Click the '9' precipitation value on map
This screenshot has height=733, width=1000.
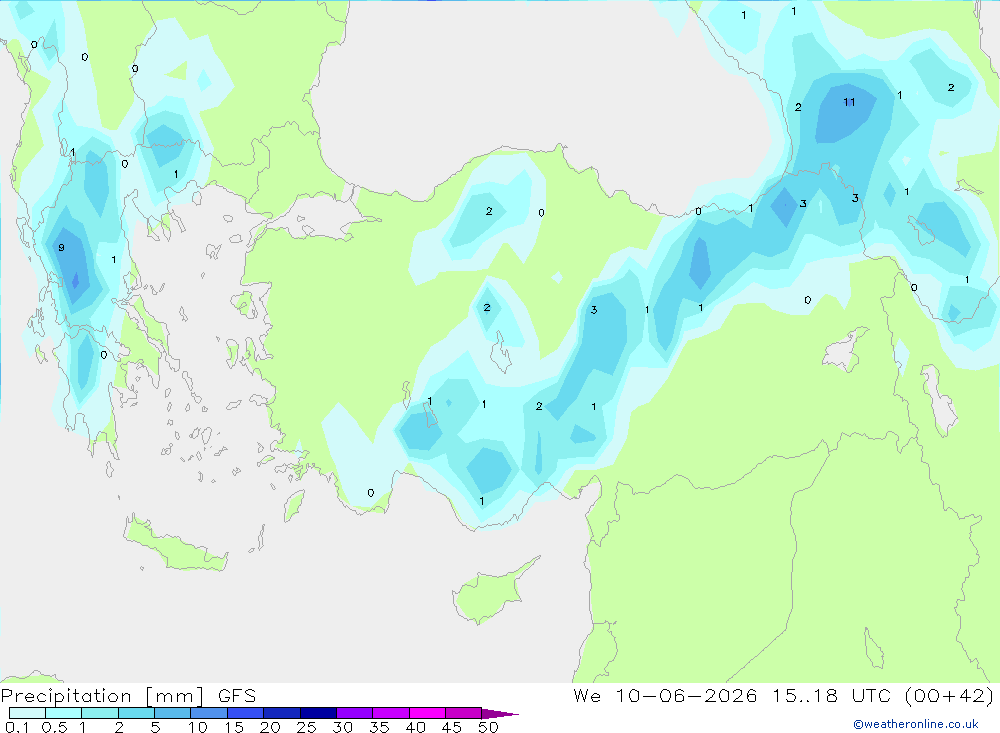(61, 248)
